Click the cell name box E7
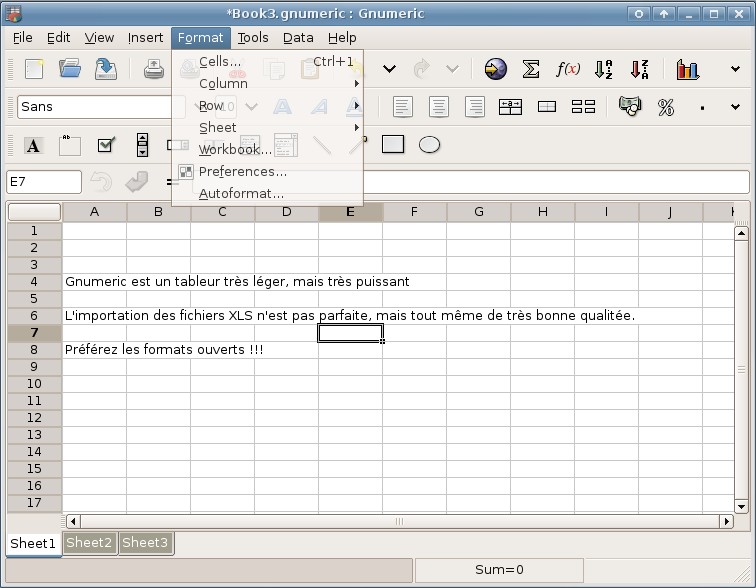 tap(44, 182)
